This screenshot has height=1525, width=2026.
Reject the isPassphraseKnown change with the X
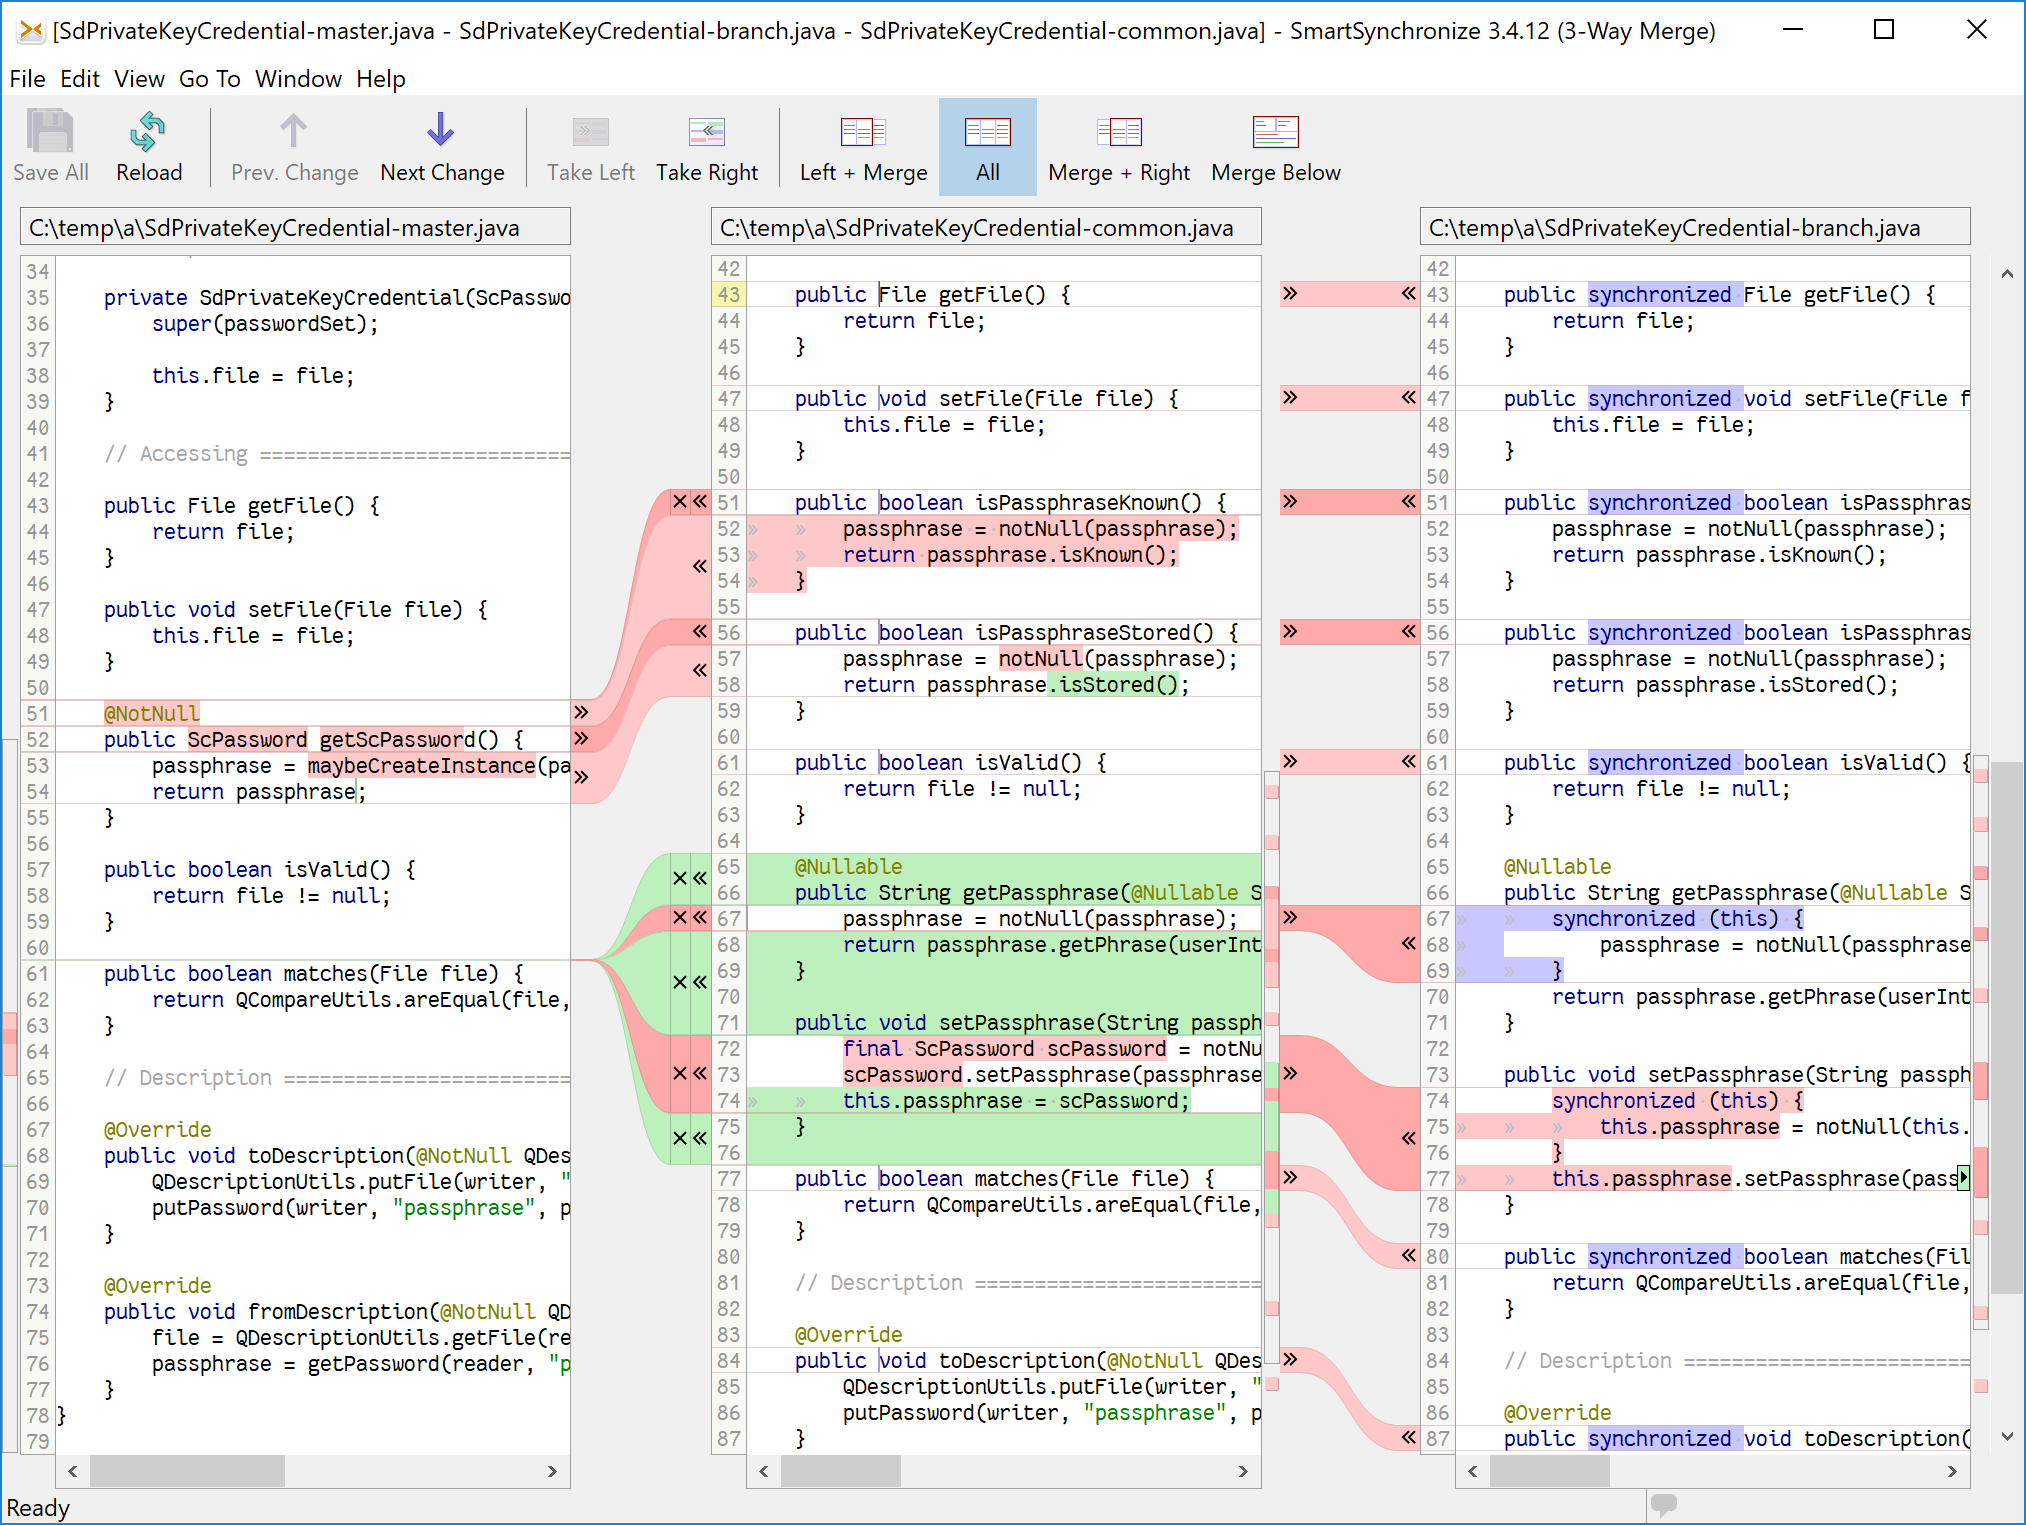coord(678,502)
